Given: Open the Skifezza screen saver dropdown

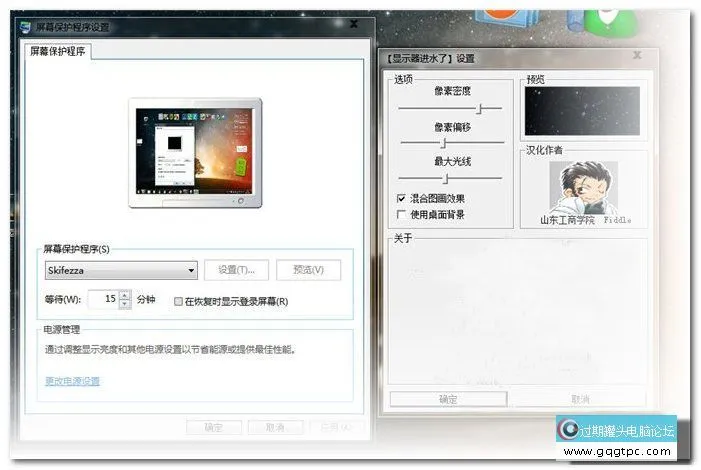Looking at the screenshot, I should (191, 270).
